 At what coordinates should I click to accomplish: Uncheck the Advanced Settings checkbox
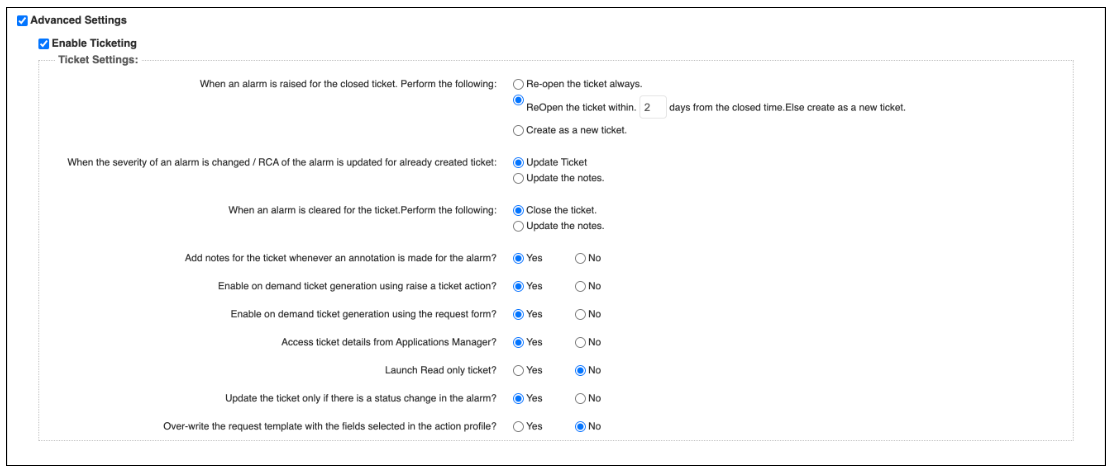(x=22, y=21)
